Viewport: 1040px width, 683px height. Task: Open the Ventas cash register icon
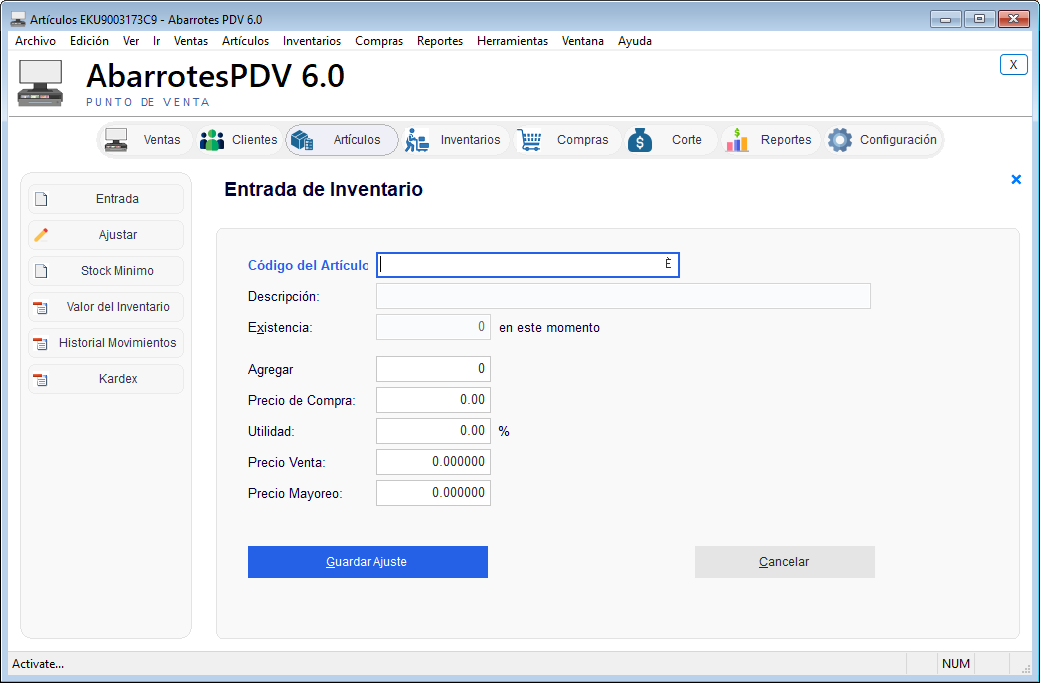116,140
